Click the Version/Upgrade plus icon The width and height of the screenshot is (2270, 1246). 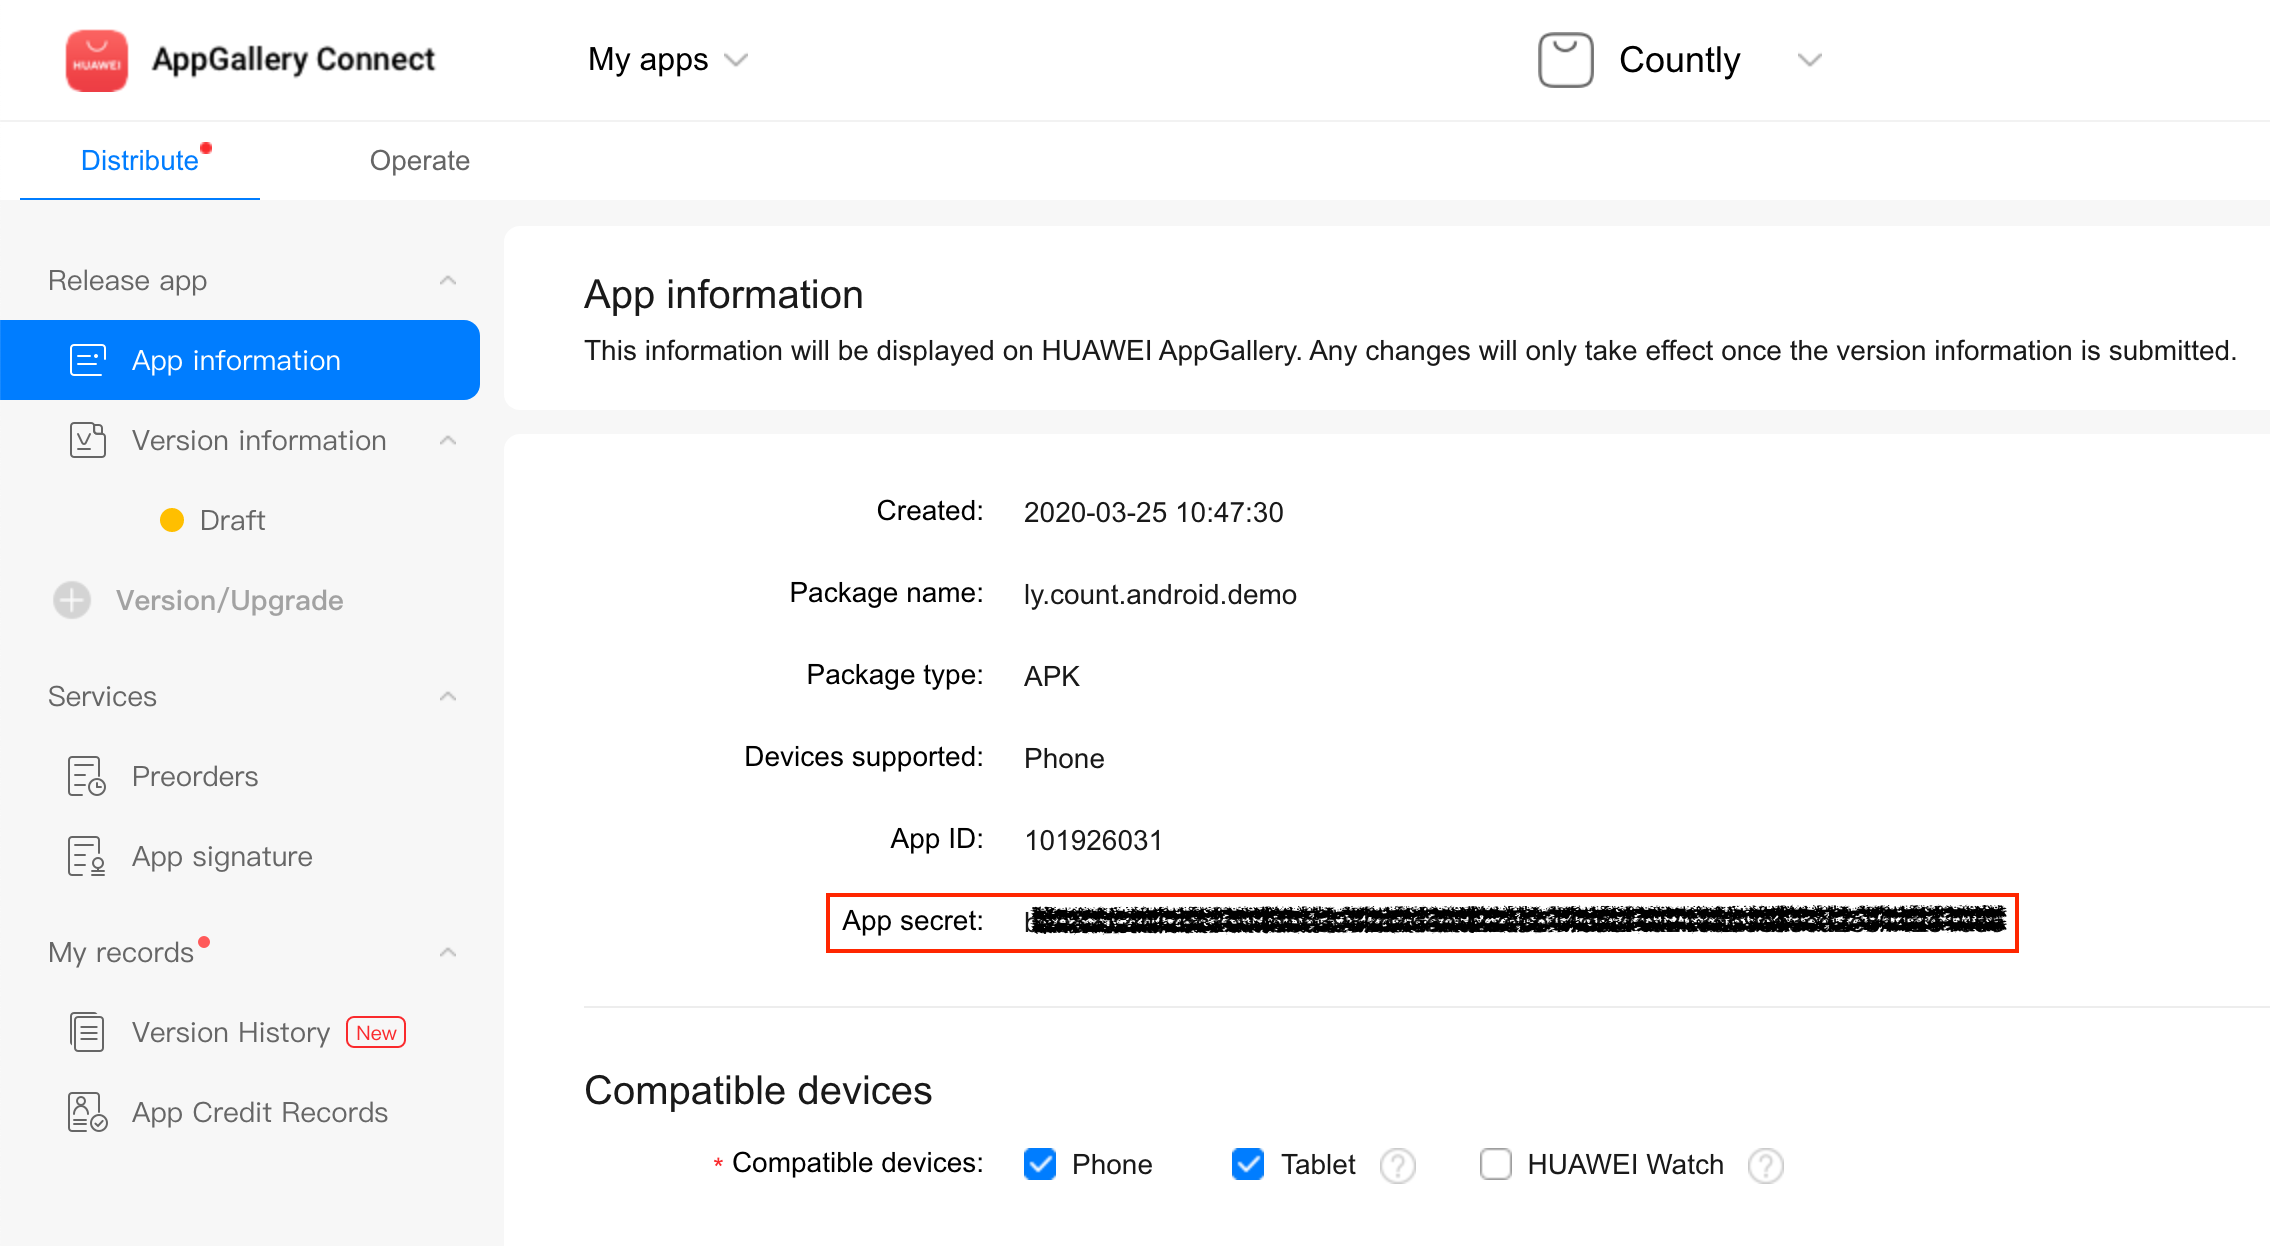click(72, 600)
